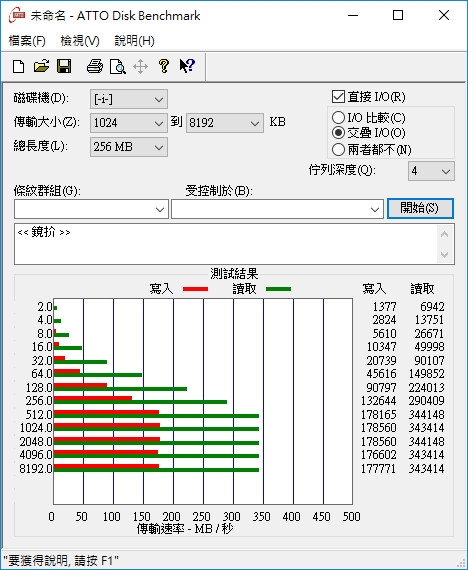
Task: Click the 8192.0 row label in chart
Action: 36,469
